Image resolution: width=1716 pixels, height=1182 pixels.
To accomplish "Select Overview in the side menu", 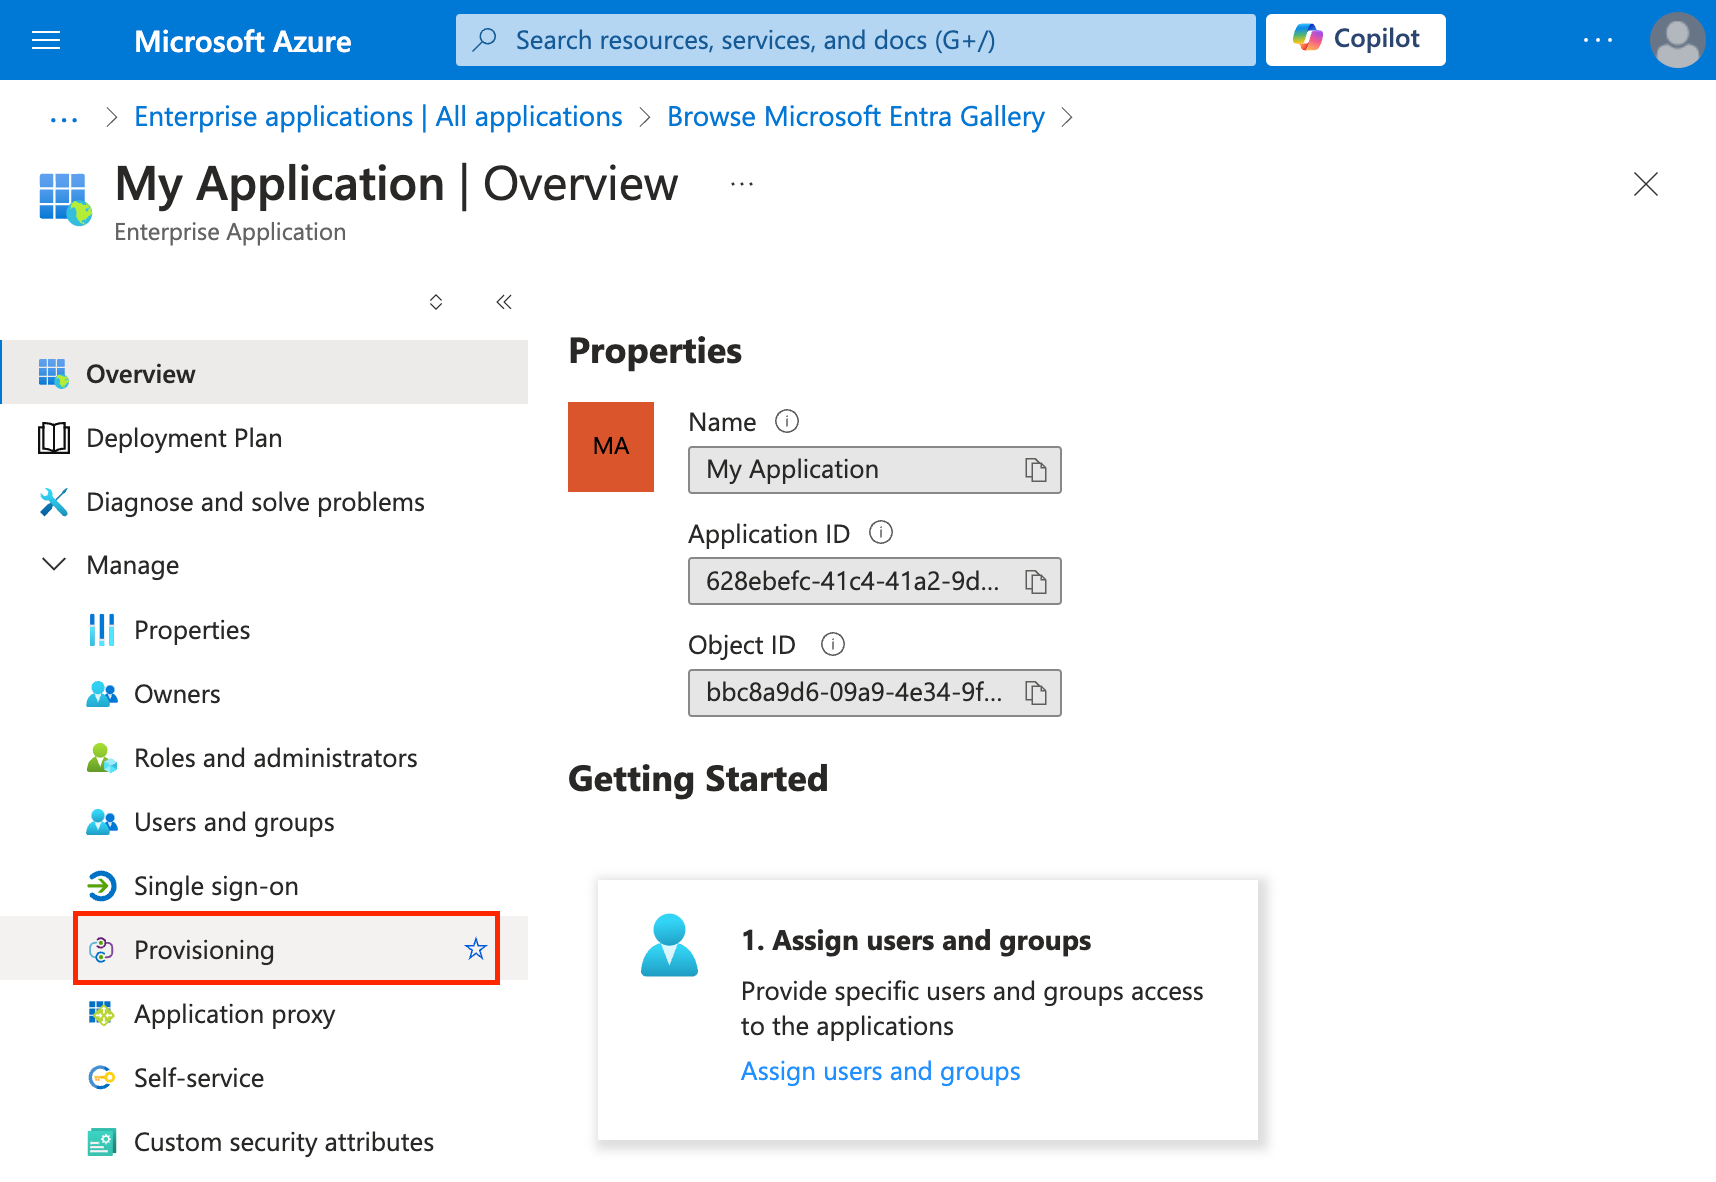I will pyautogui.click(x=264, y=373).
